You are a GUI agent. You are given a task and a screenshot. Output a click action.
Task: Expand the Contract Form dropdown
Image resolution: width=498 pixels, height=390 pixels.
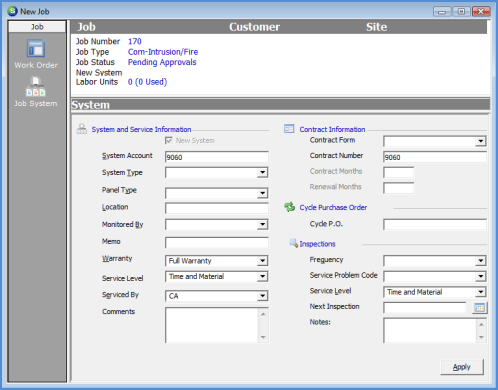(480, 141)
